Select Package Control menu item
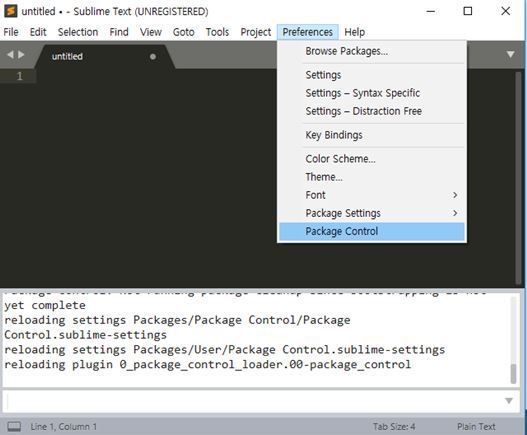527x435 pixels. (372, 231)
